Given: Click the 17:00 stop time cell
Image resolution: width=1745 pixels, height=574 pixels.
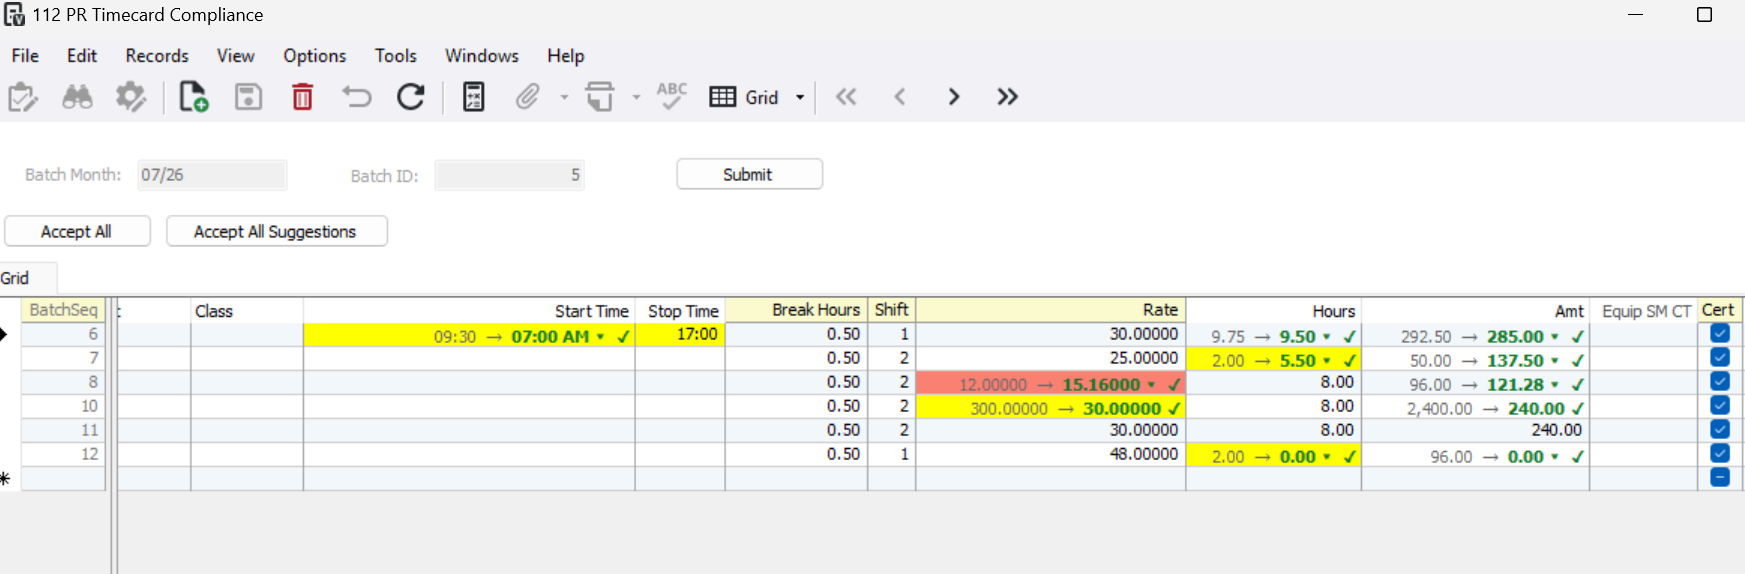Looking at the screenshot, I should click(x=680, y=334).
